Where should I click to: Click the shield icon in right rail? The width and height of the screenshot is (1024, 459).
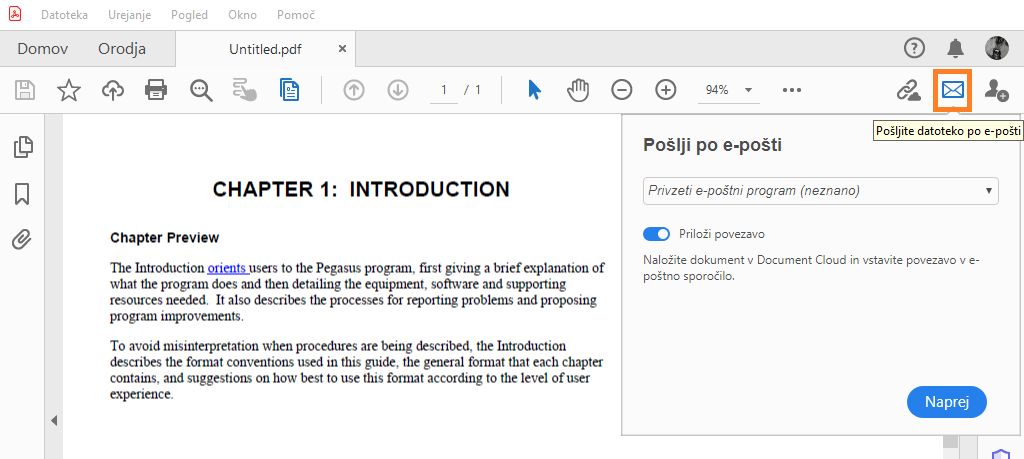(x=1000, y=454)
